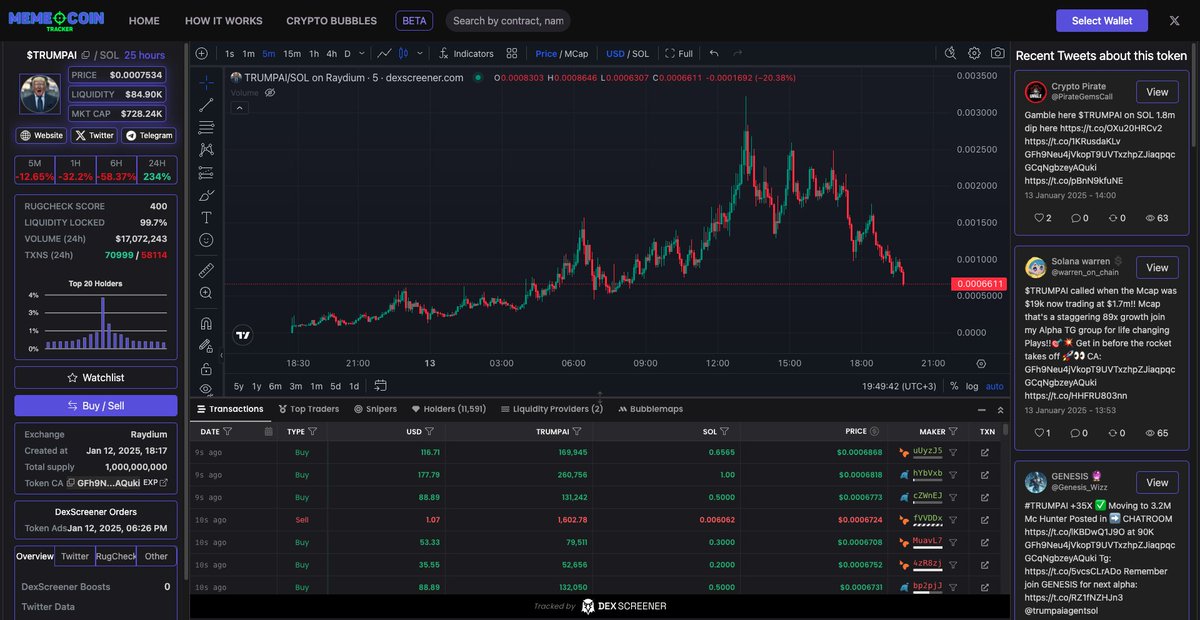Switch chart currency to SOL

tap(641, 53)
